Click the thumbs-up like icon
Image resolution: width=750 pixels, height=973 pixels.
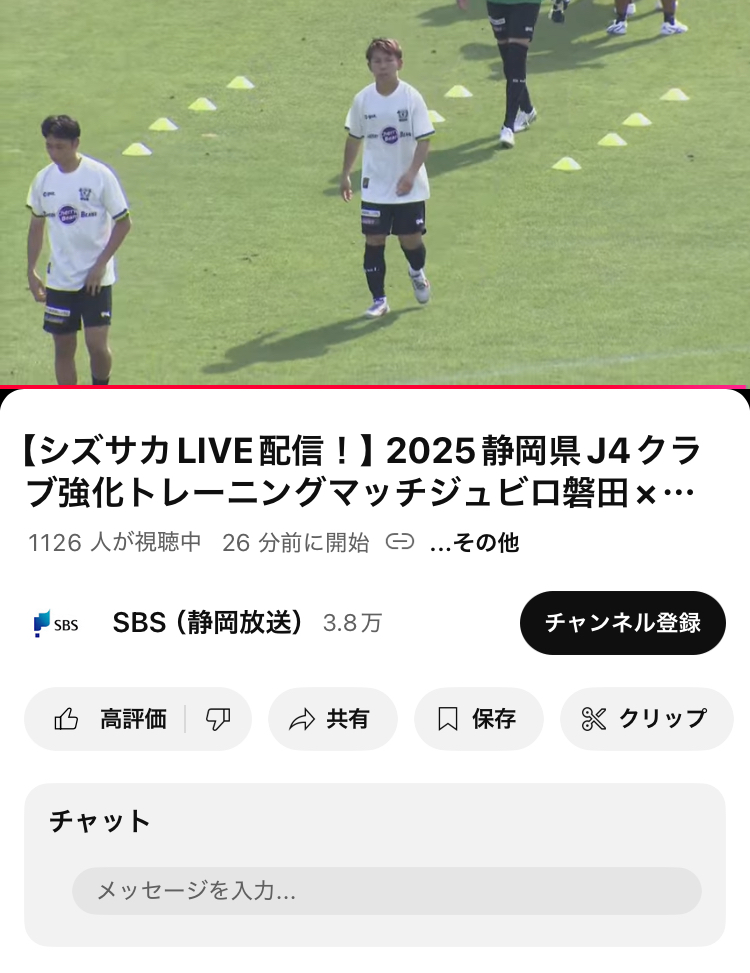(66, 719)
